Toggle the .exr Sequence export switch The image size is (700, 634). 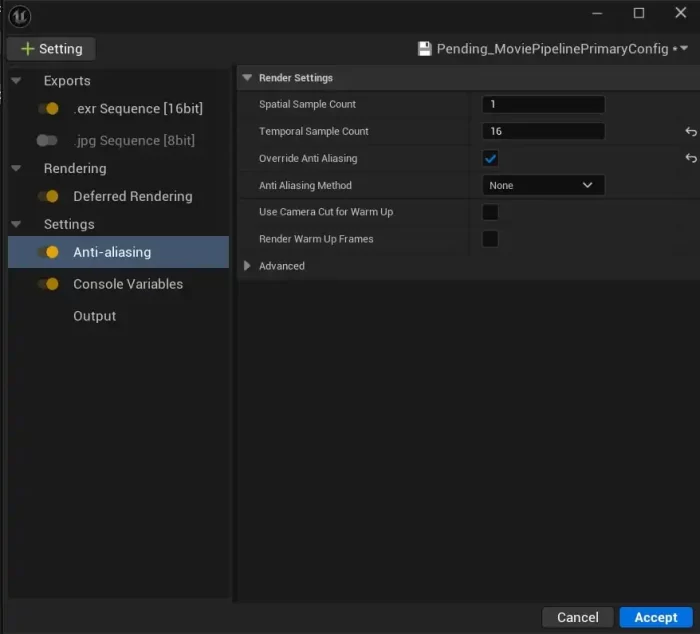47,109
